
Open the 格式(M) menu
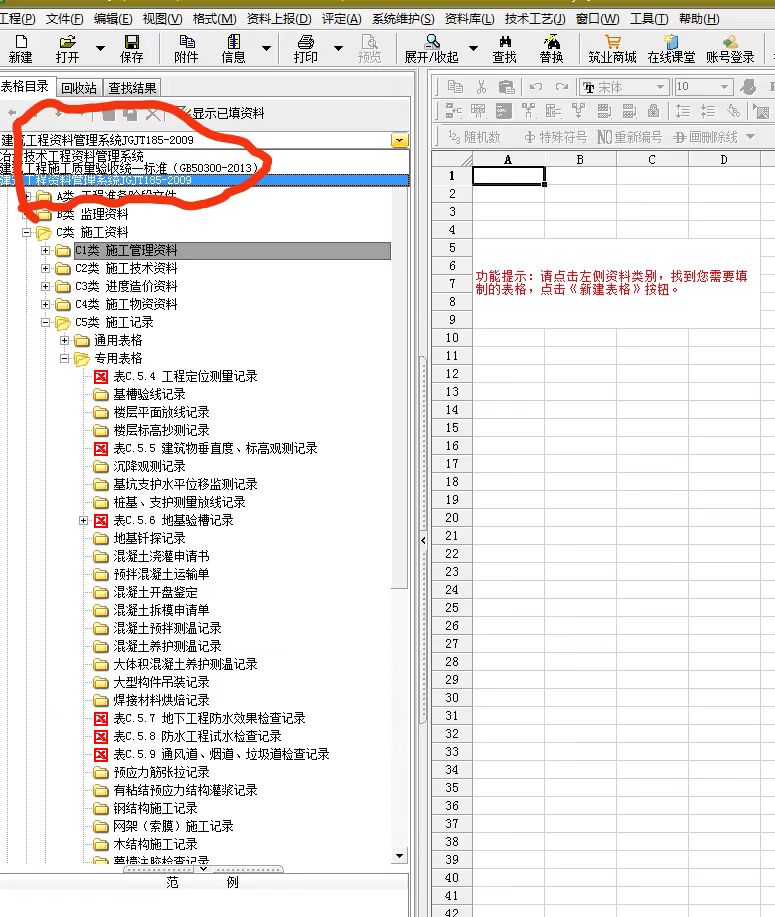pyautogui.click(x=214, y=19)
